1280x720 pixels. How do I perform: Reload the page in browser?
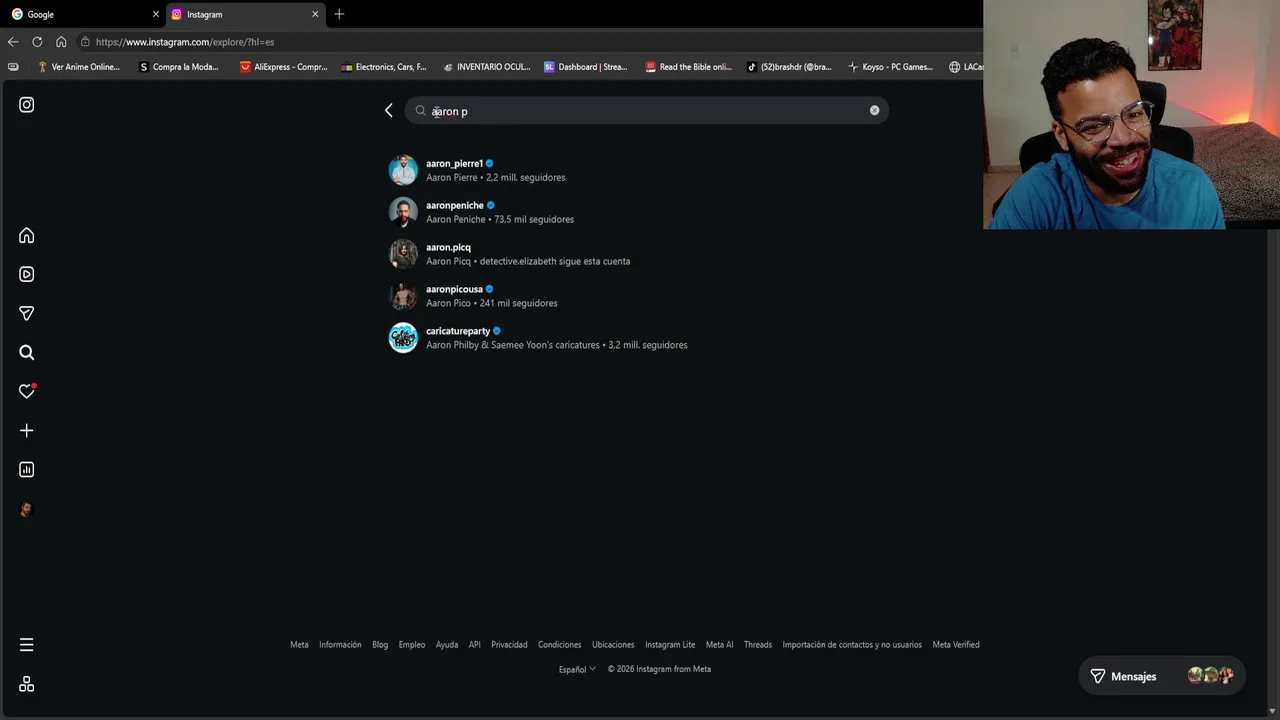(37, 42)
